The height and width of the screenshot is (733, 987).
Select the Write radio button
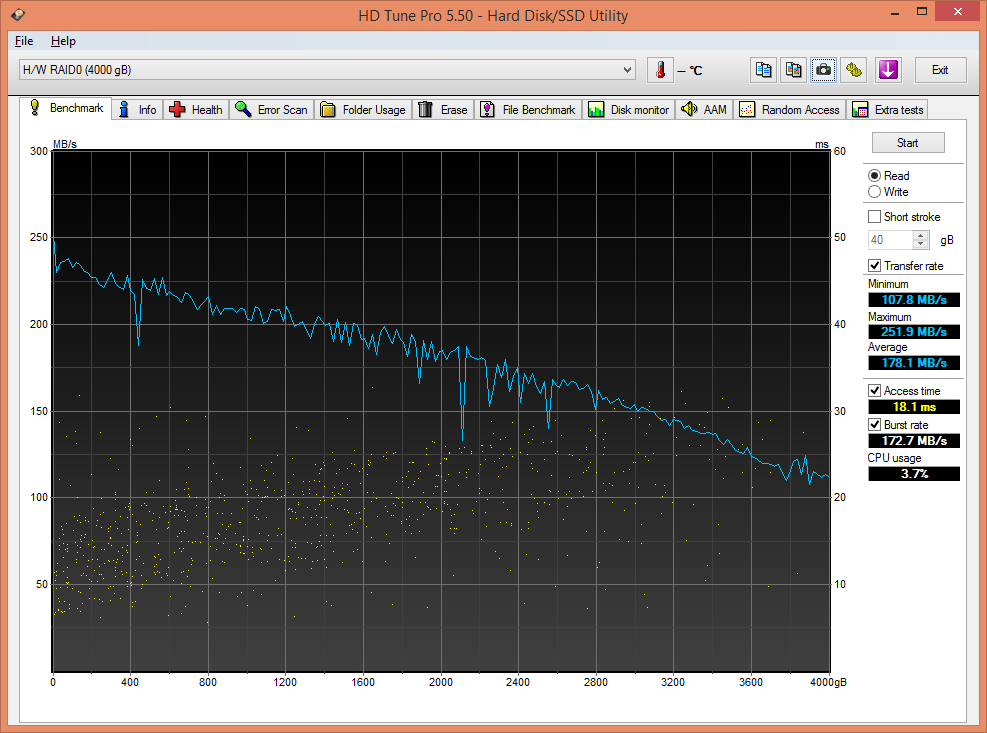click(874, 192)
